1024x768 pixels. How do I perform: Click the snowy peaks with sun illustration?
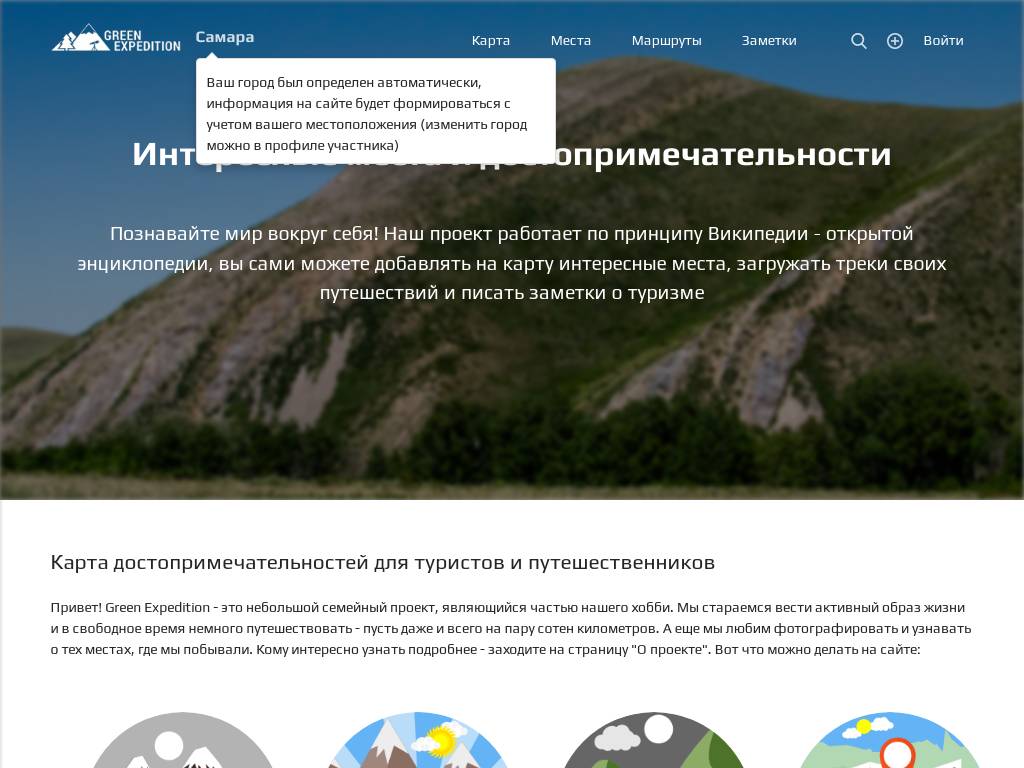coord(418,745)
